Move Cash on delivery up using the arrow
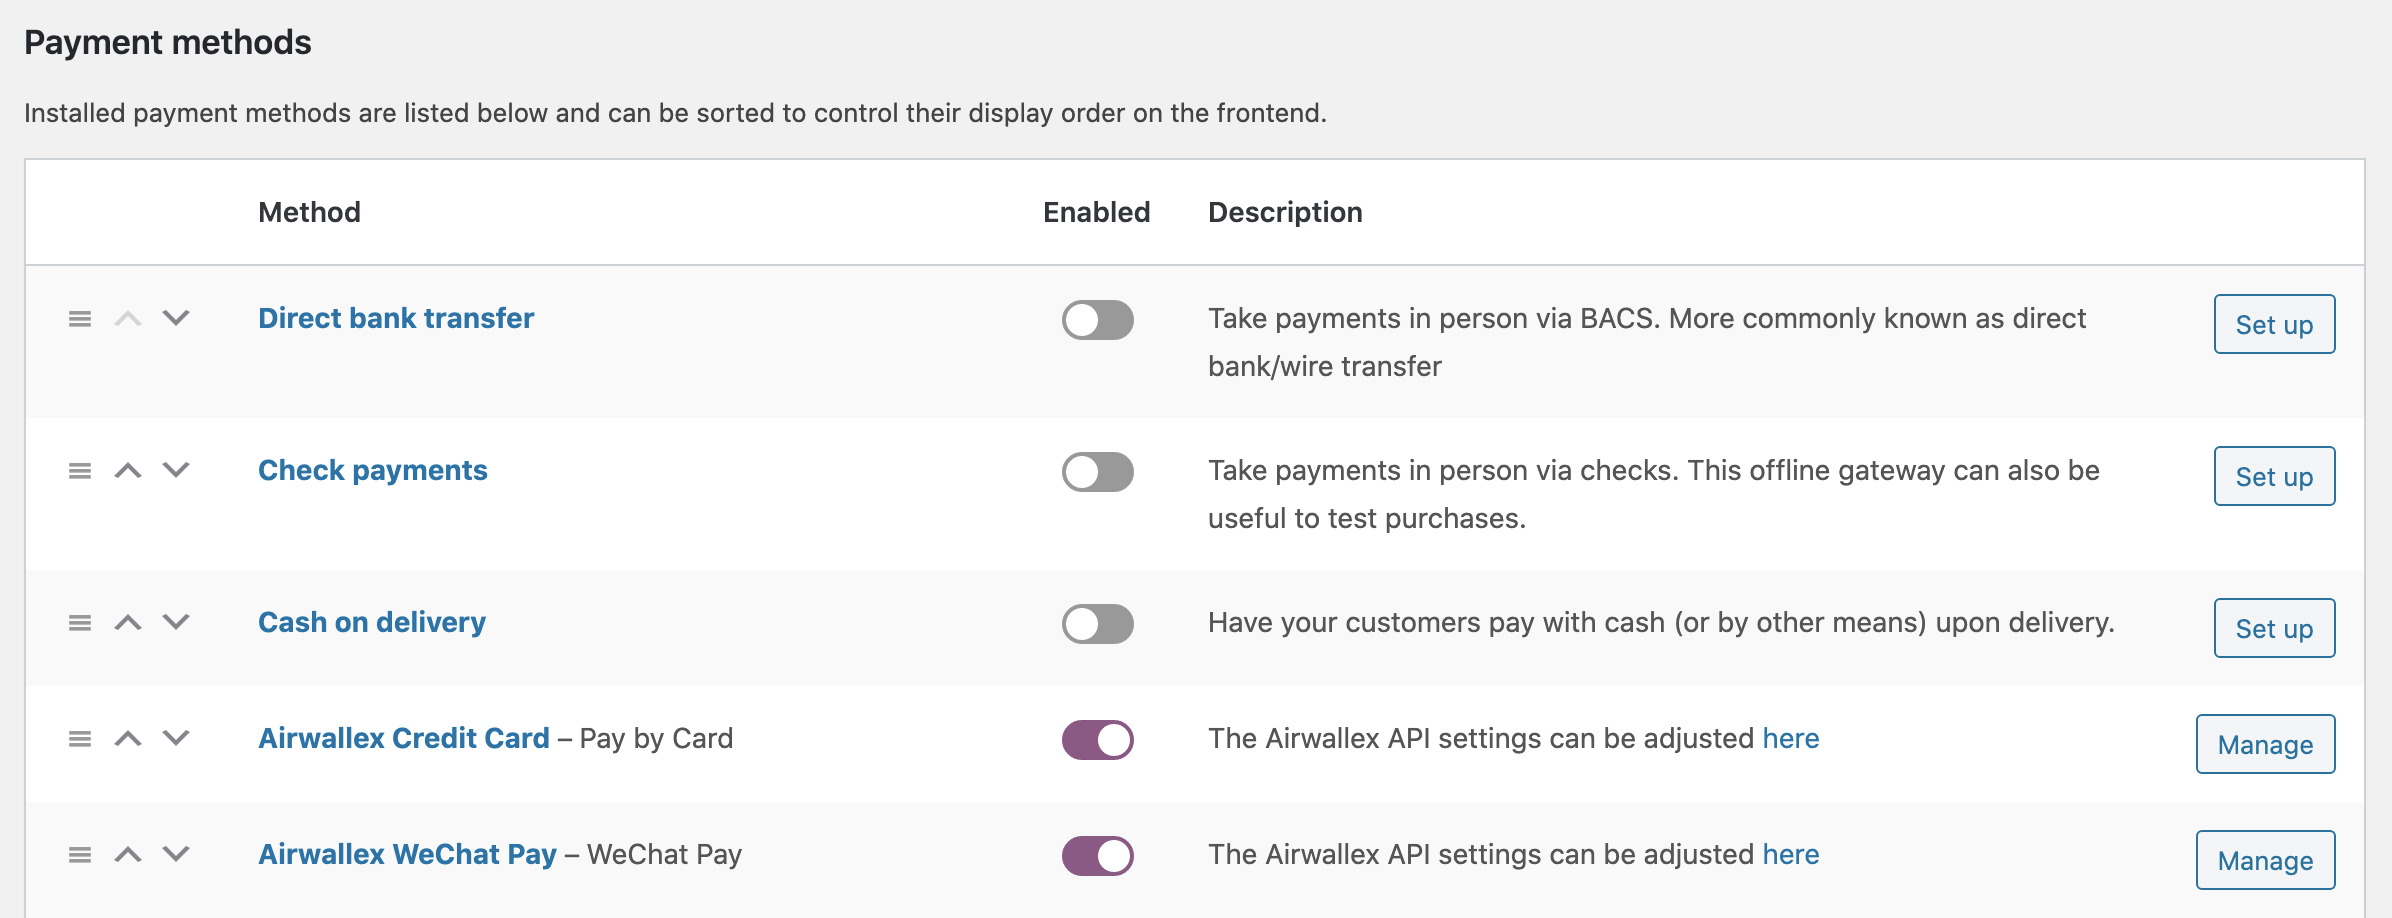 click(x=126, y=624)
